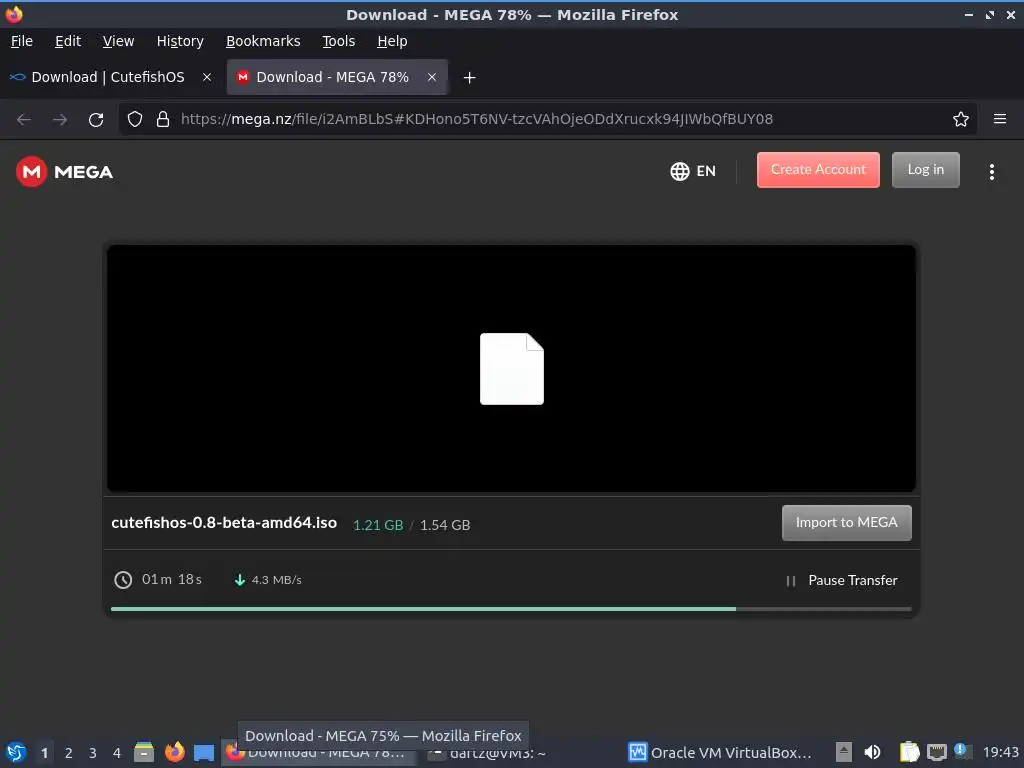
Task: Click the remaining time clock icon
Action: pyautogui.click(x=123, y=580)
